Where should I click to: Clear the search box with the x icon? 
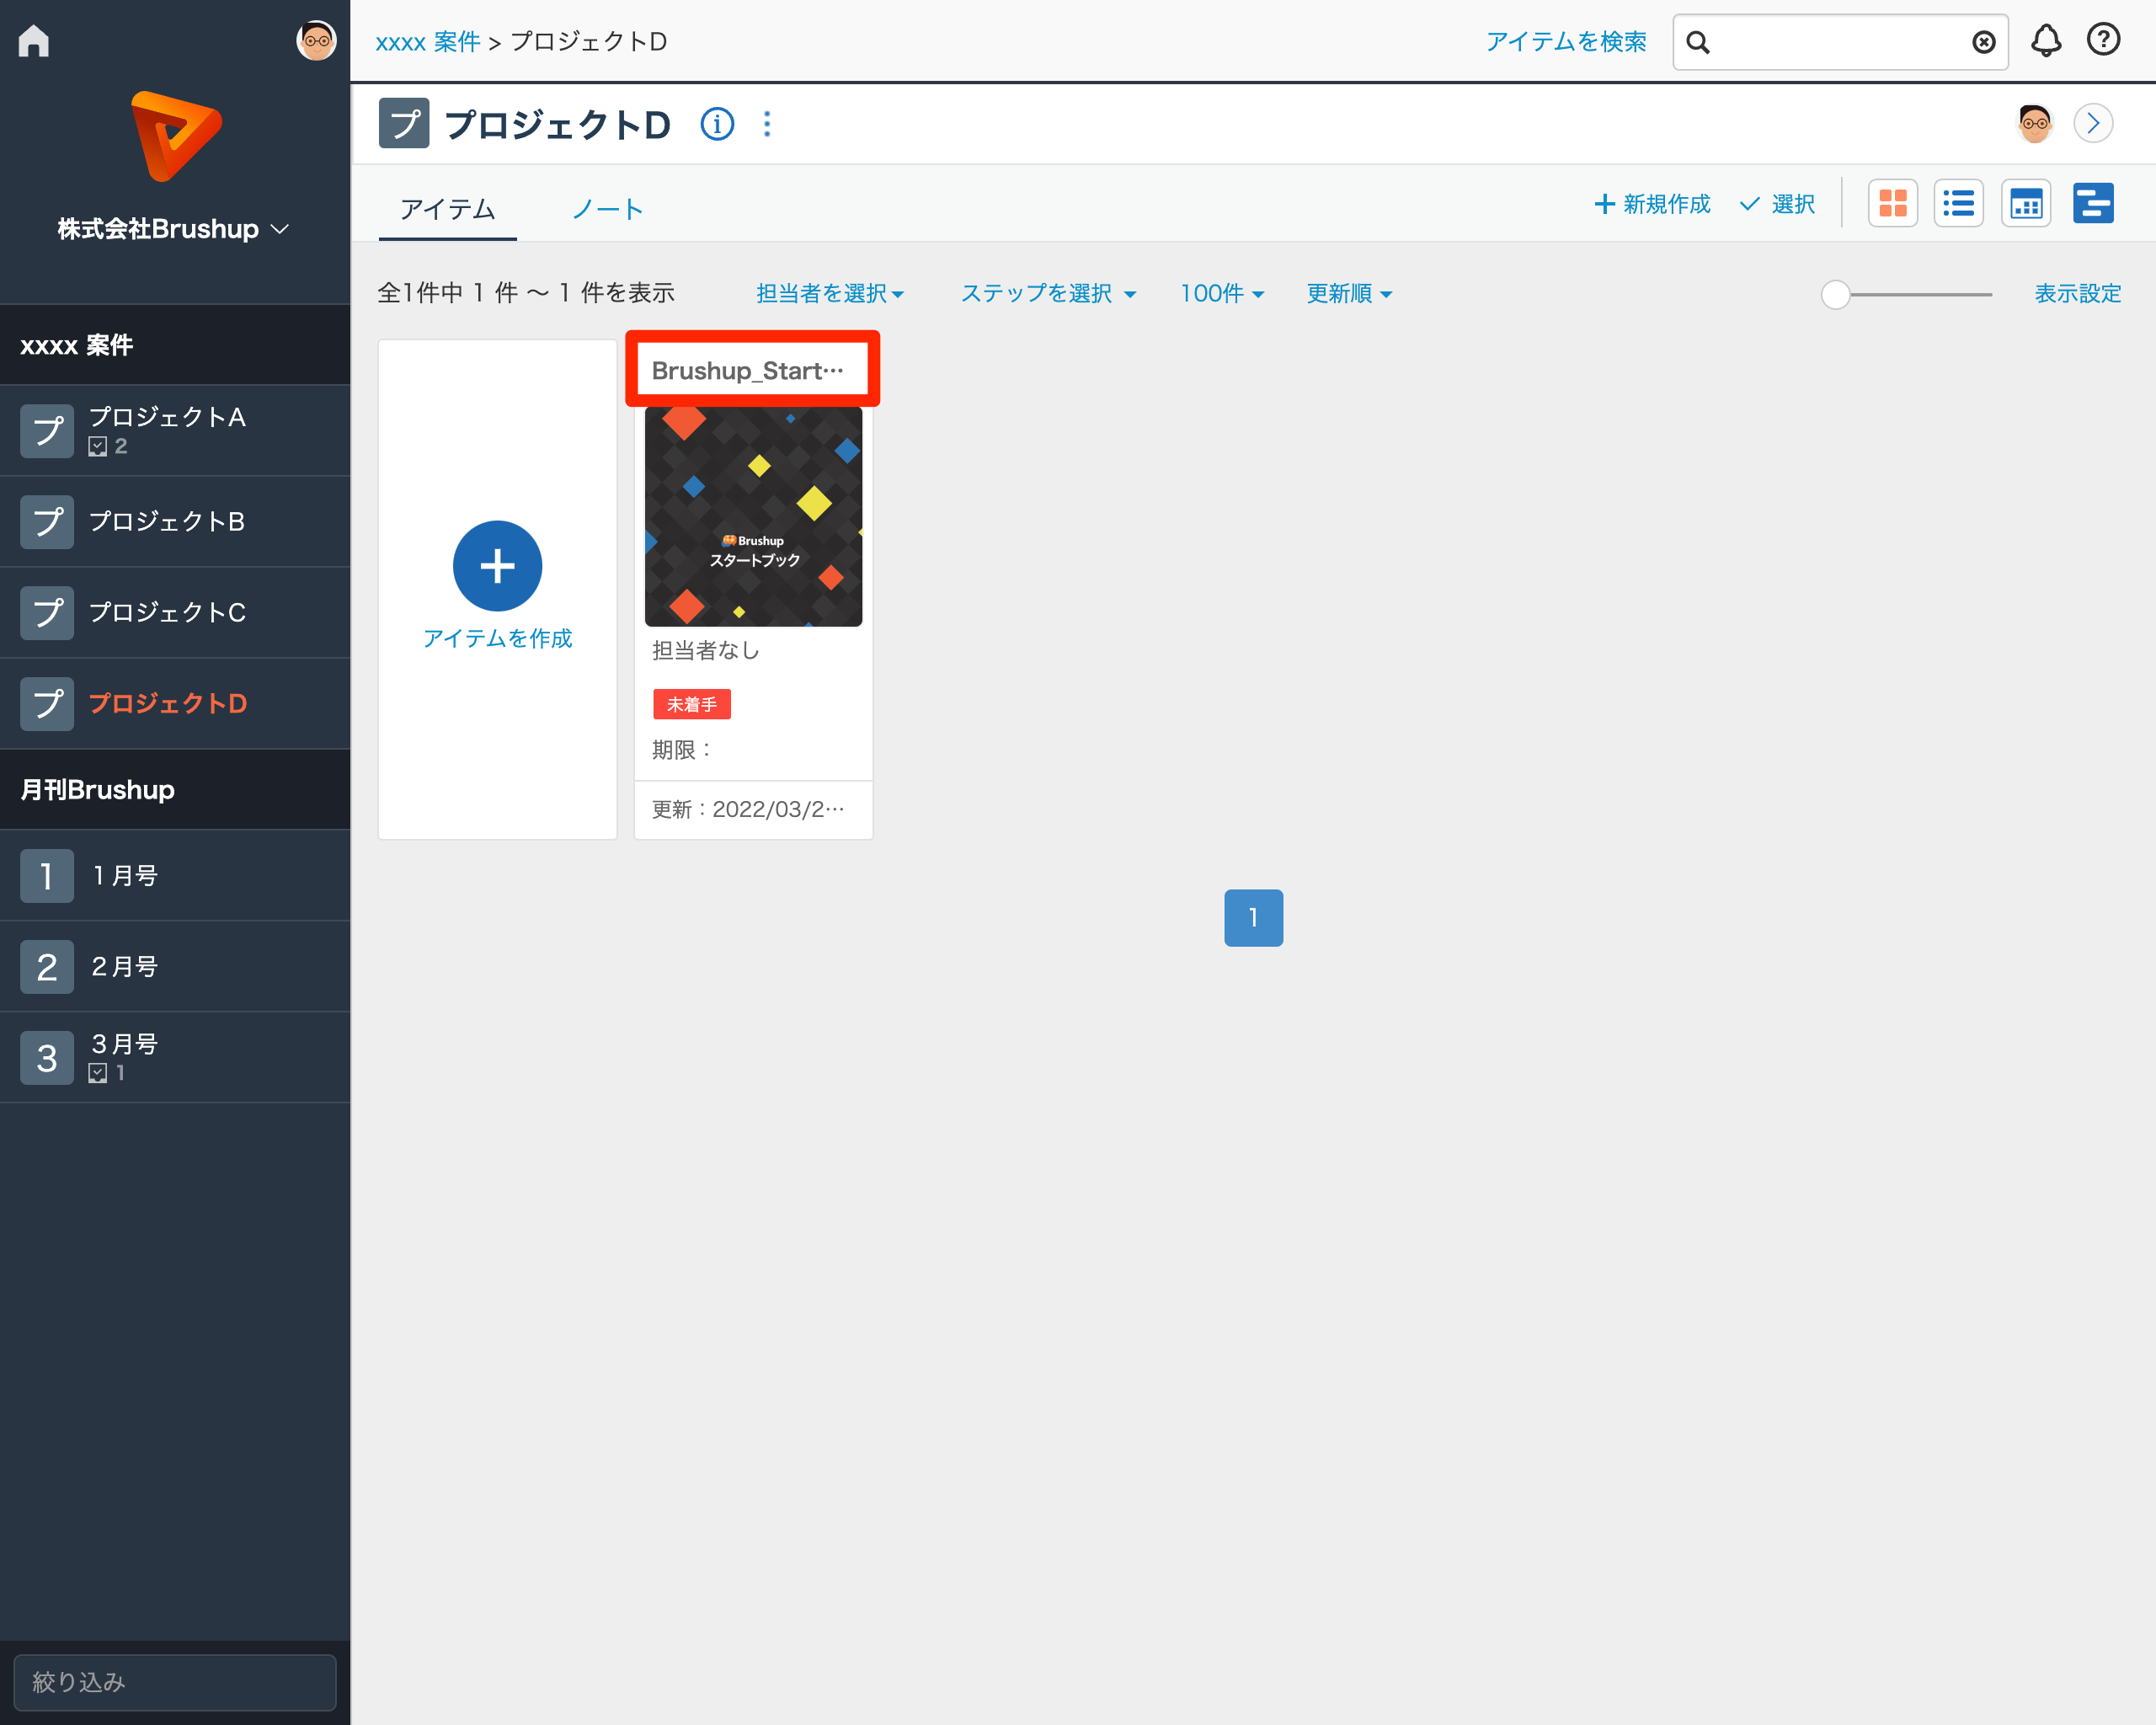(x=1984, y=42)
